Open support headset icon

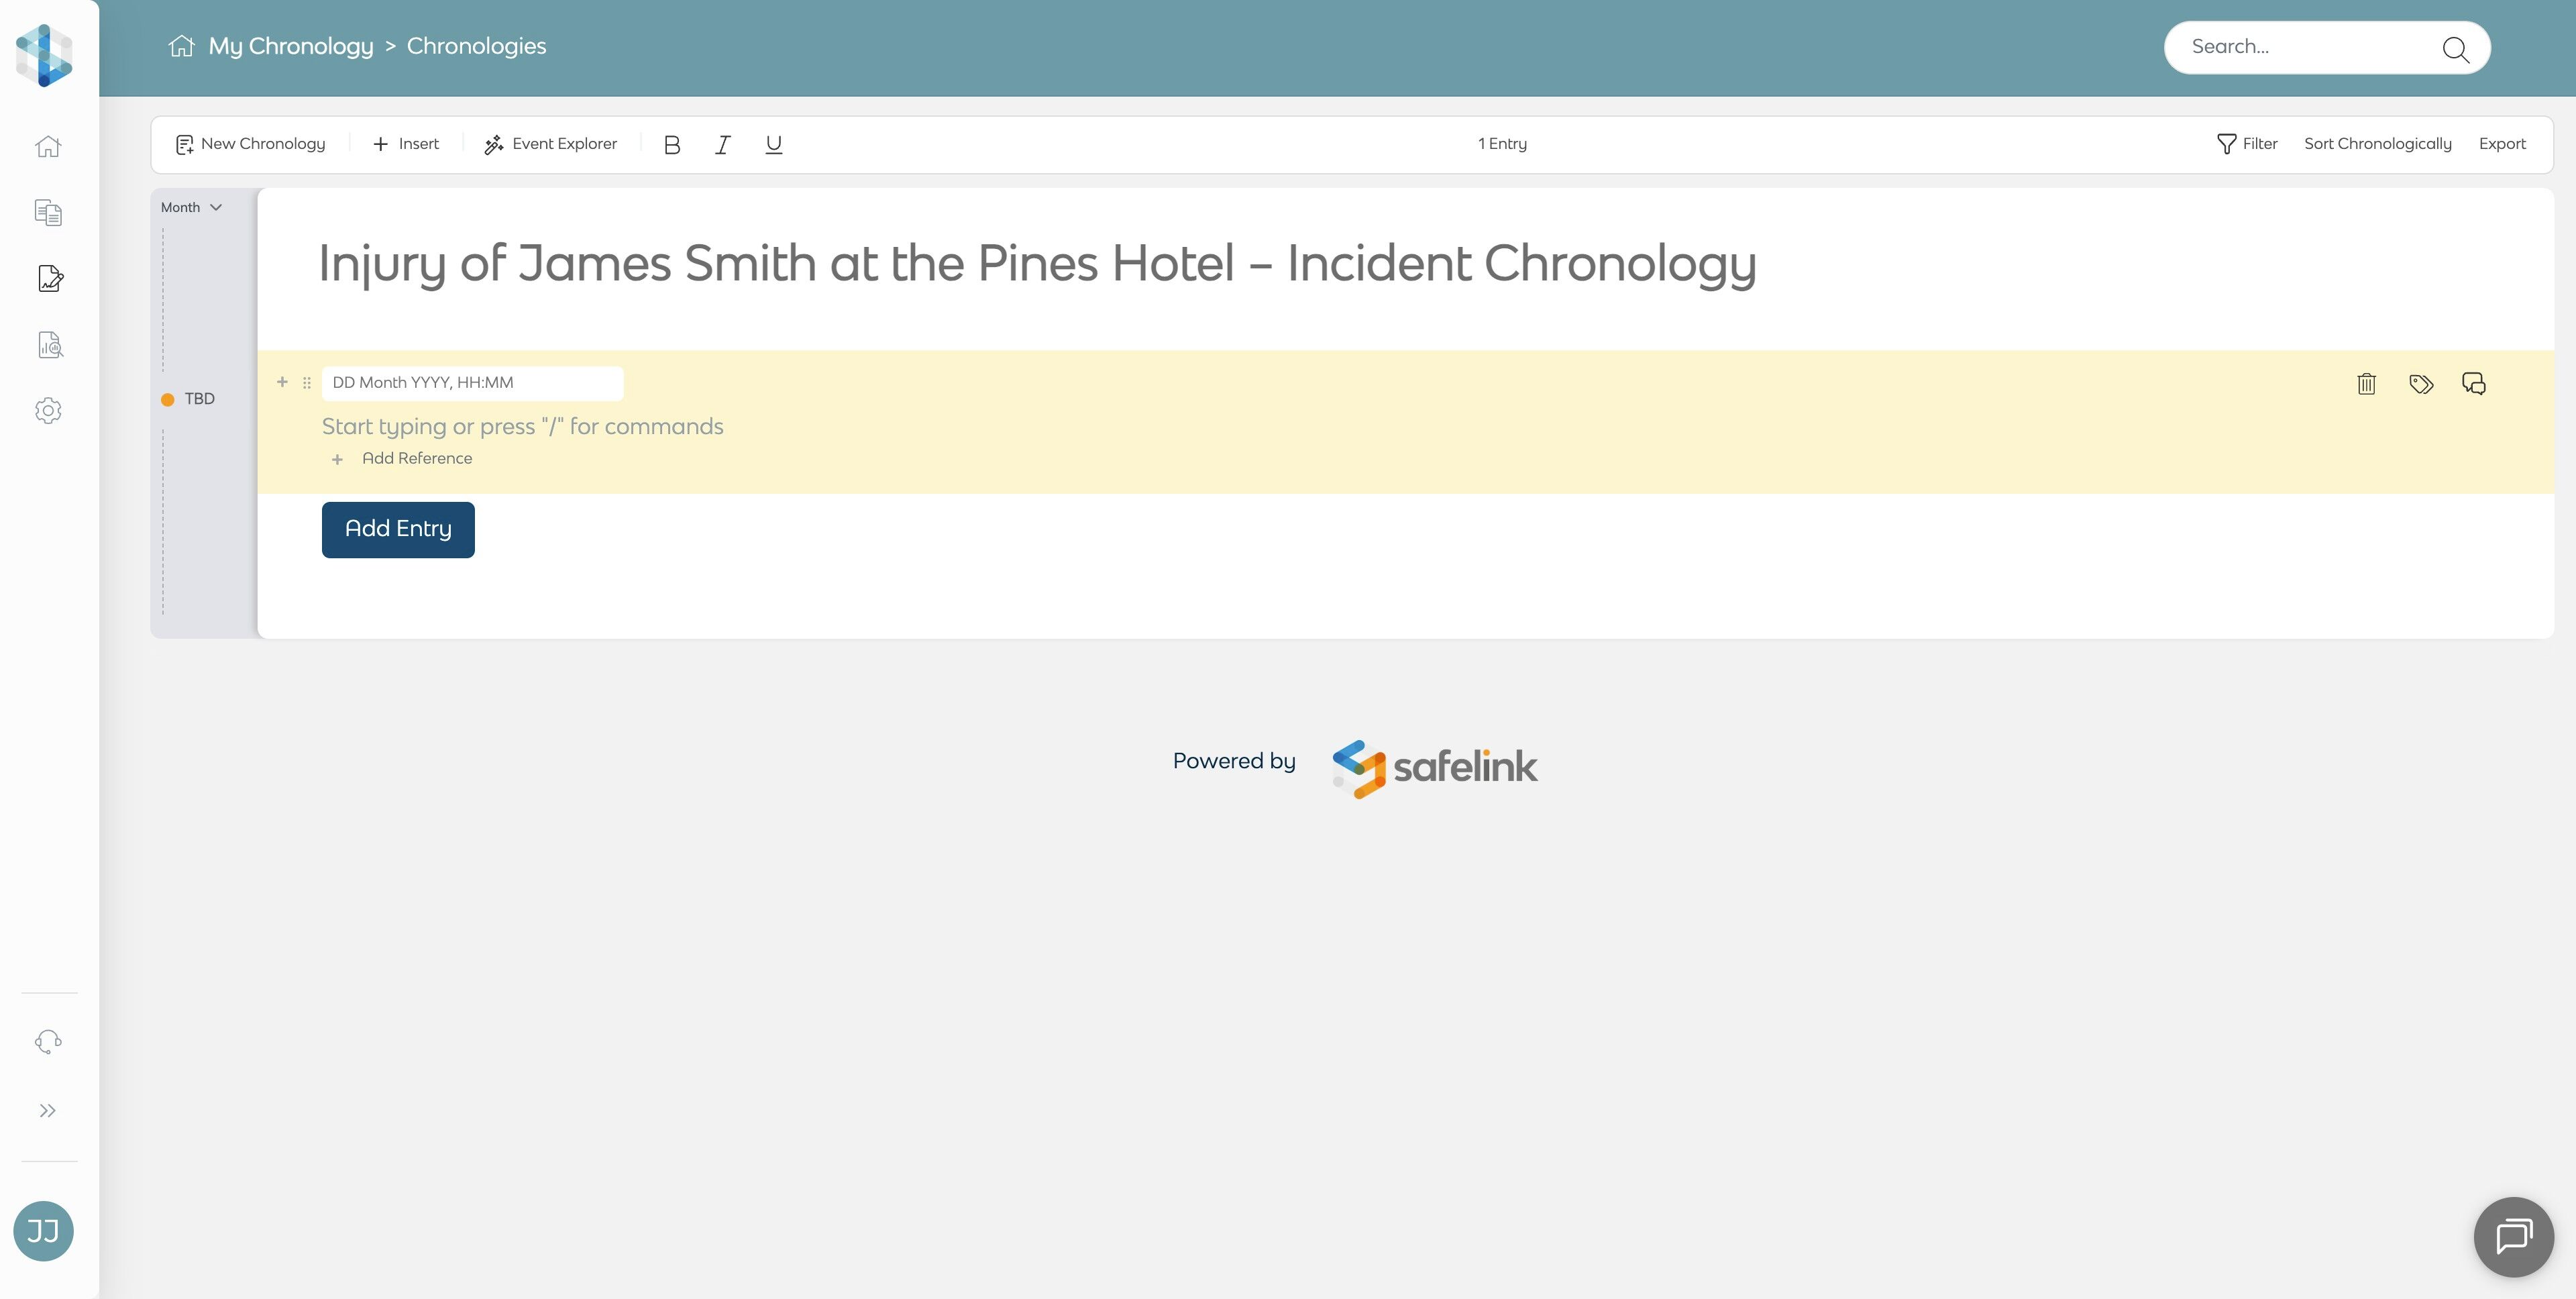tap(48, 1042)
